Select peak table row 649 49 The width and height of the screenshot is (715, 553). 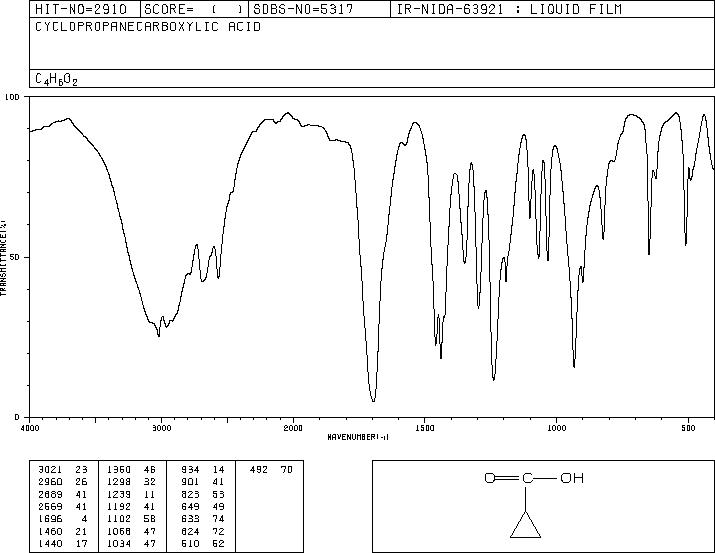coord(203,506)
